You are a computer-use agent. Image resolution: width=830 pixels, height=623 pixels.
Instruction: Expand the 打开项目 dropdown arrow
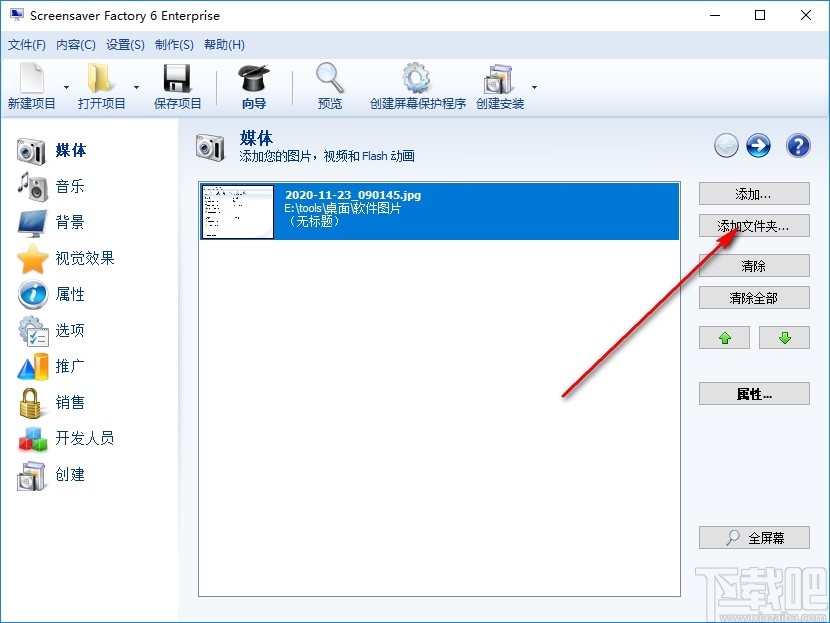click(136, 87)
